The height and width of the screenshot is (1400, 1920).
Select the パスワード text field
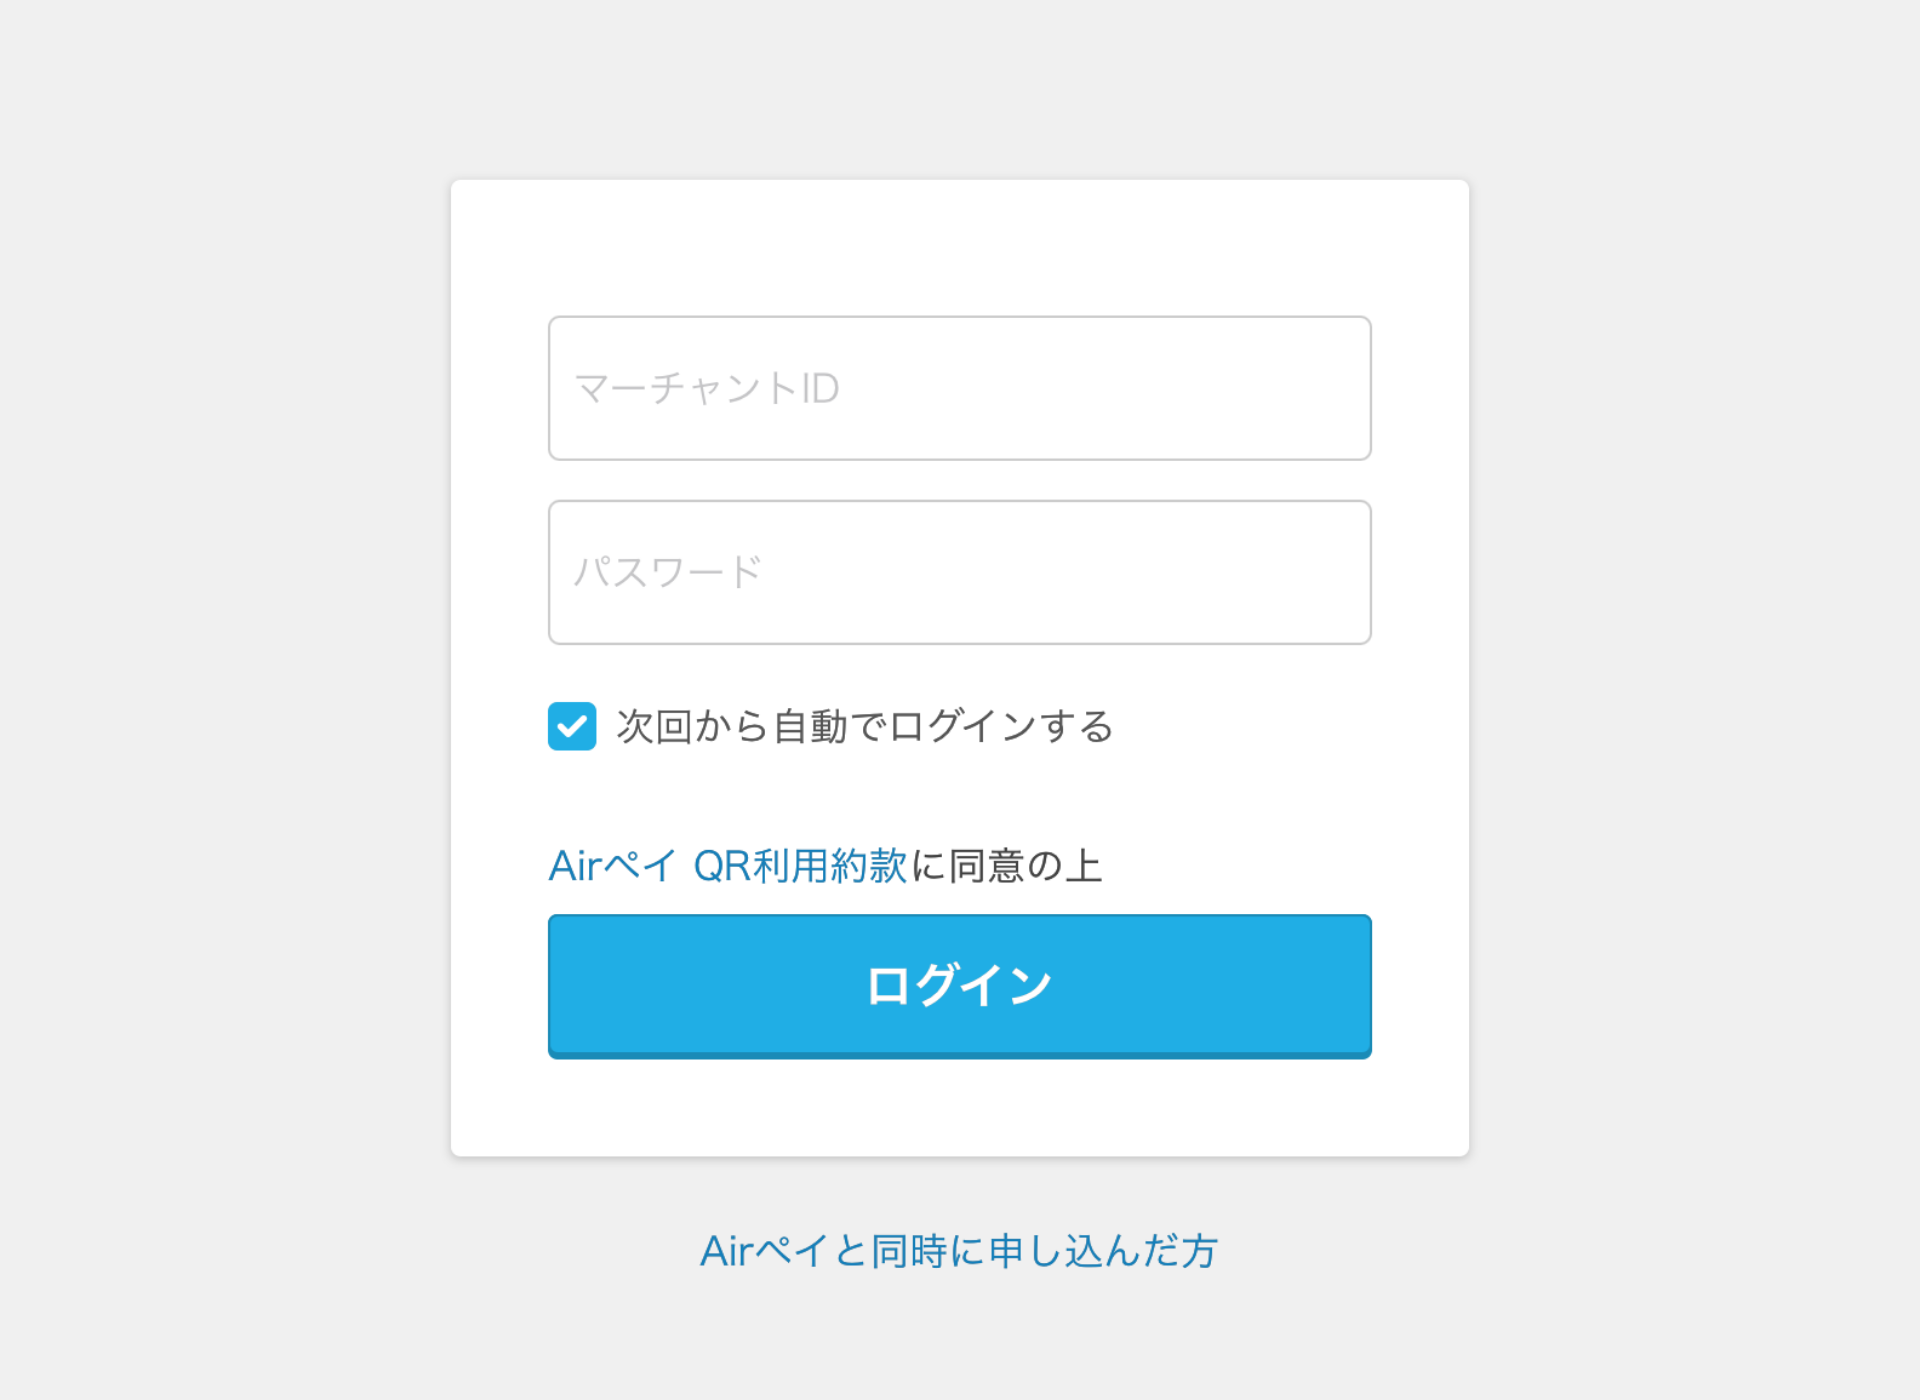[x=960, y=570]
